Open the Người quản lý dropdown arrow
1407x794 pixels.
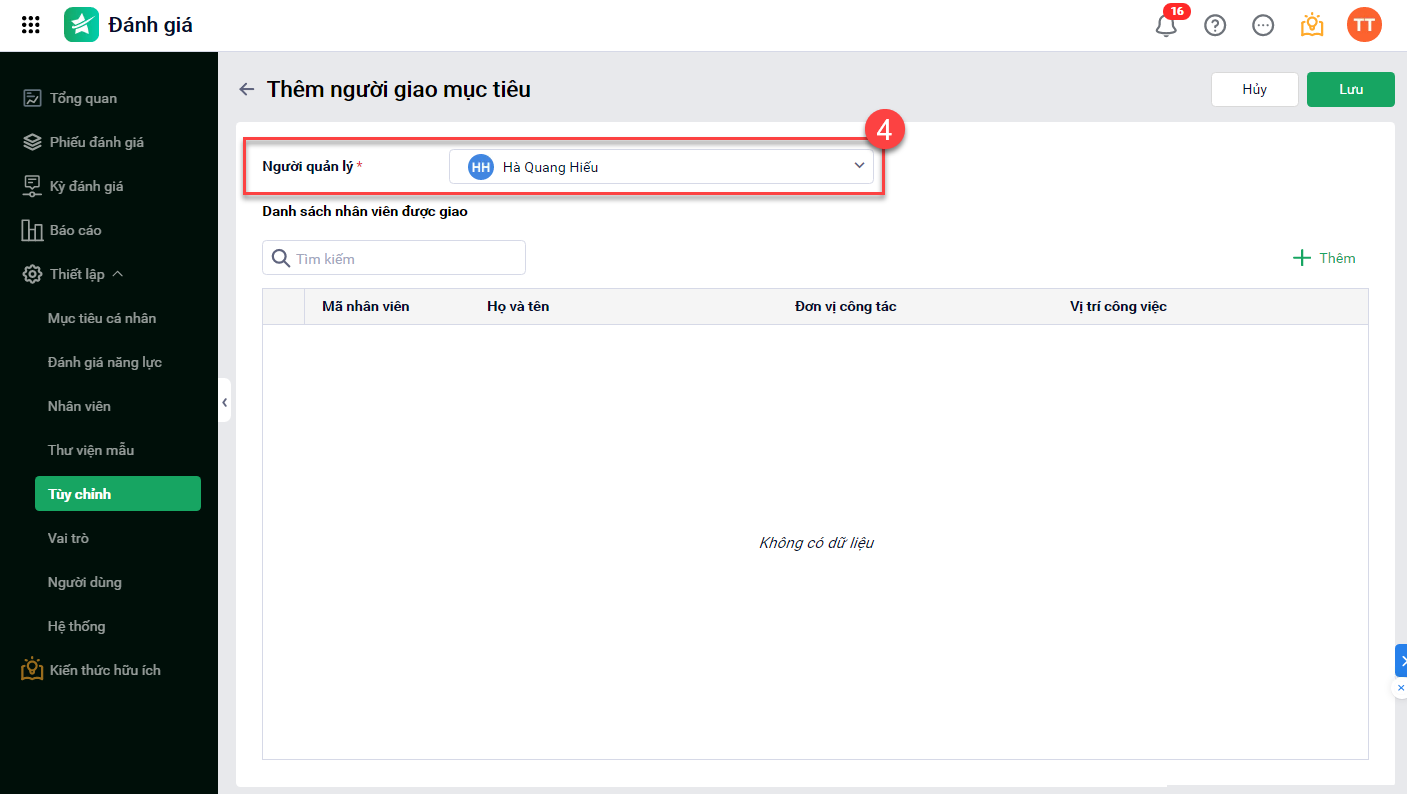859,166
